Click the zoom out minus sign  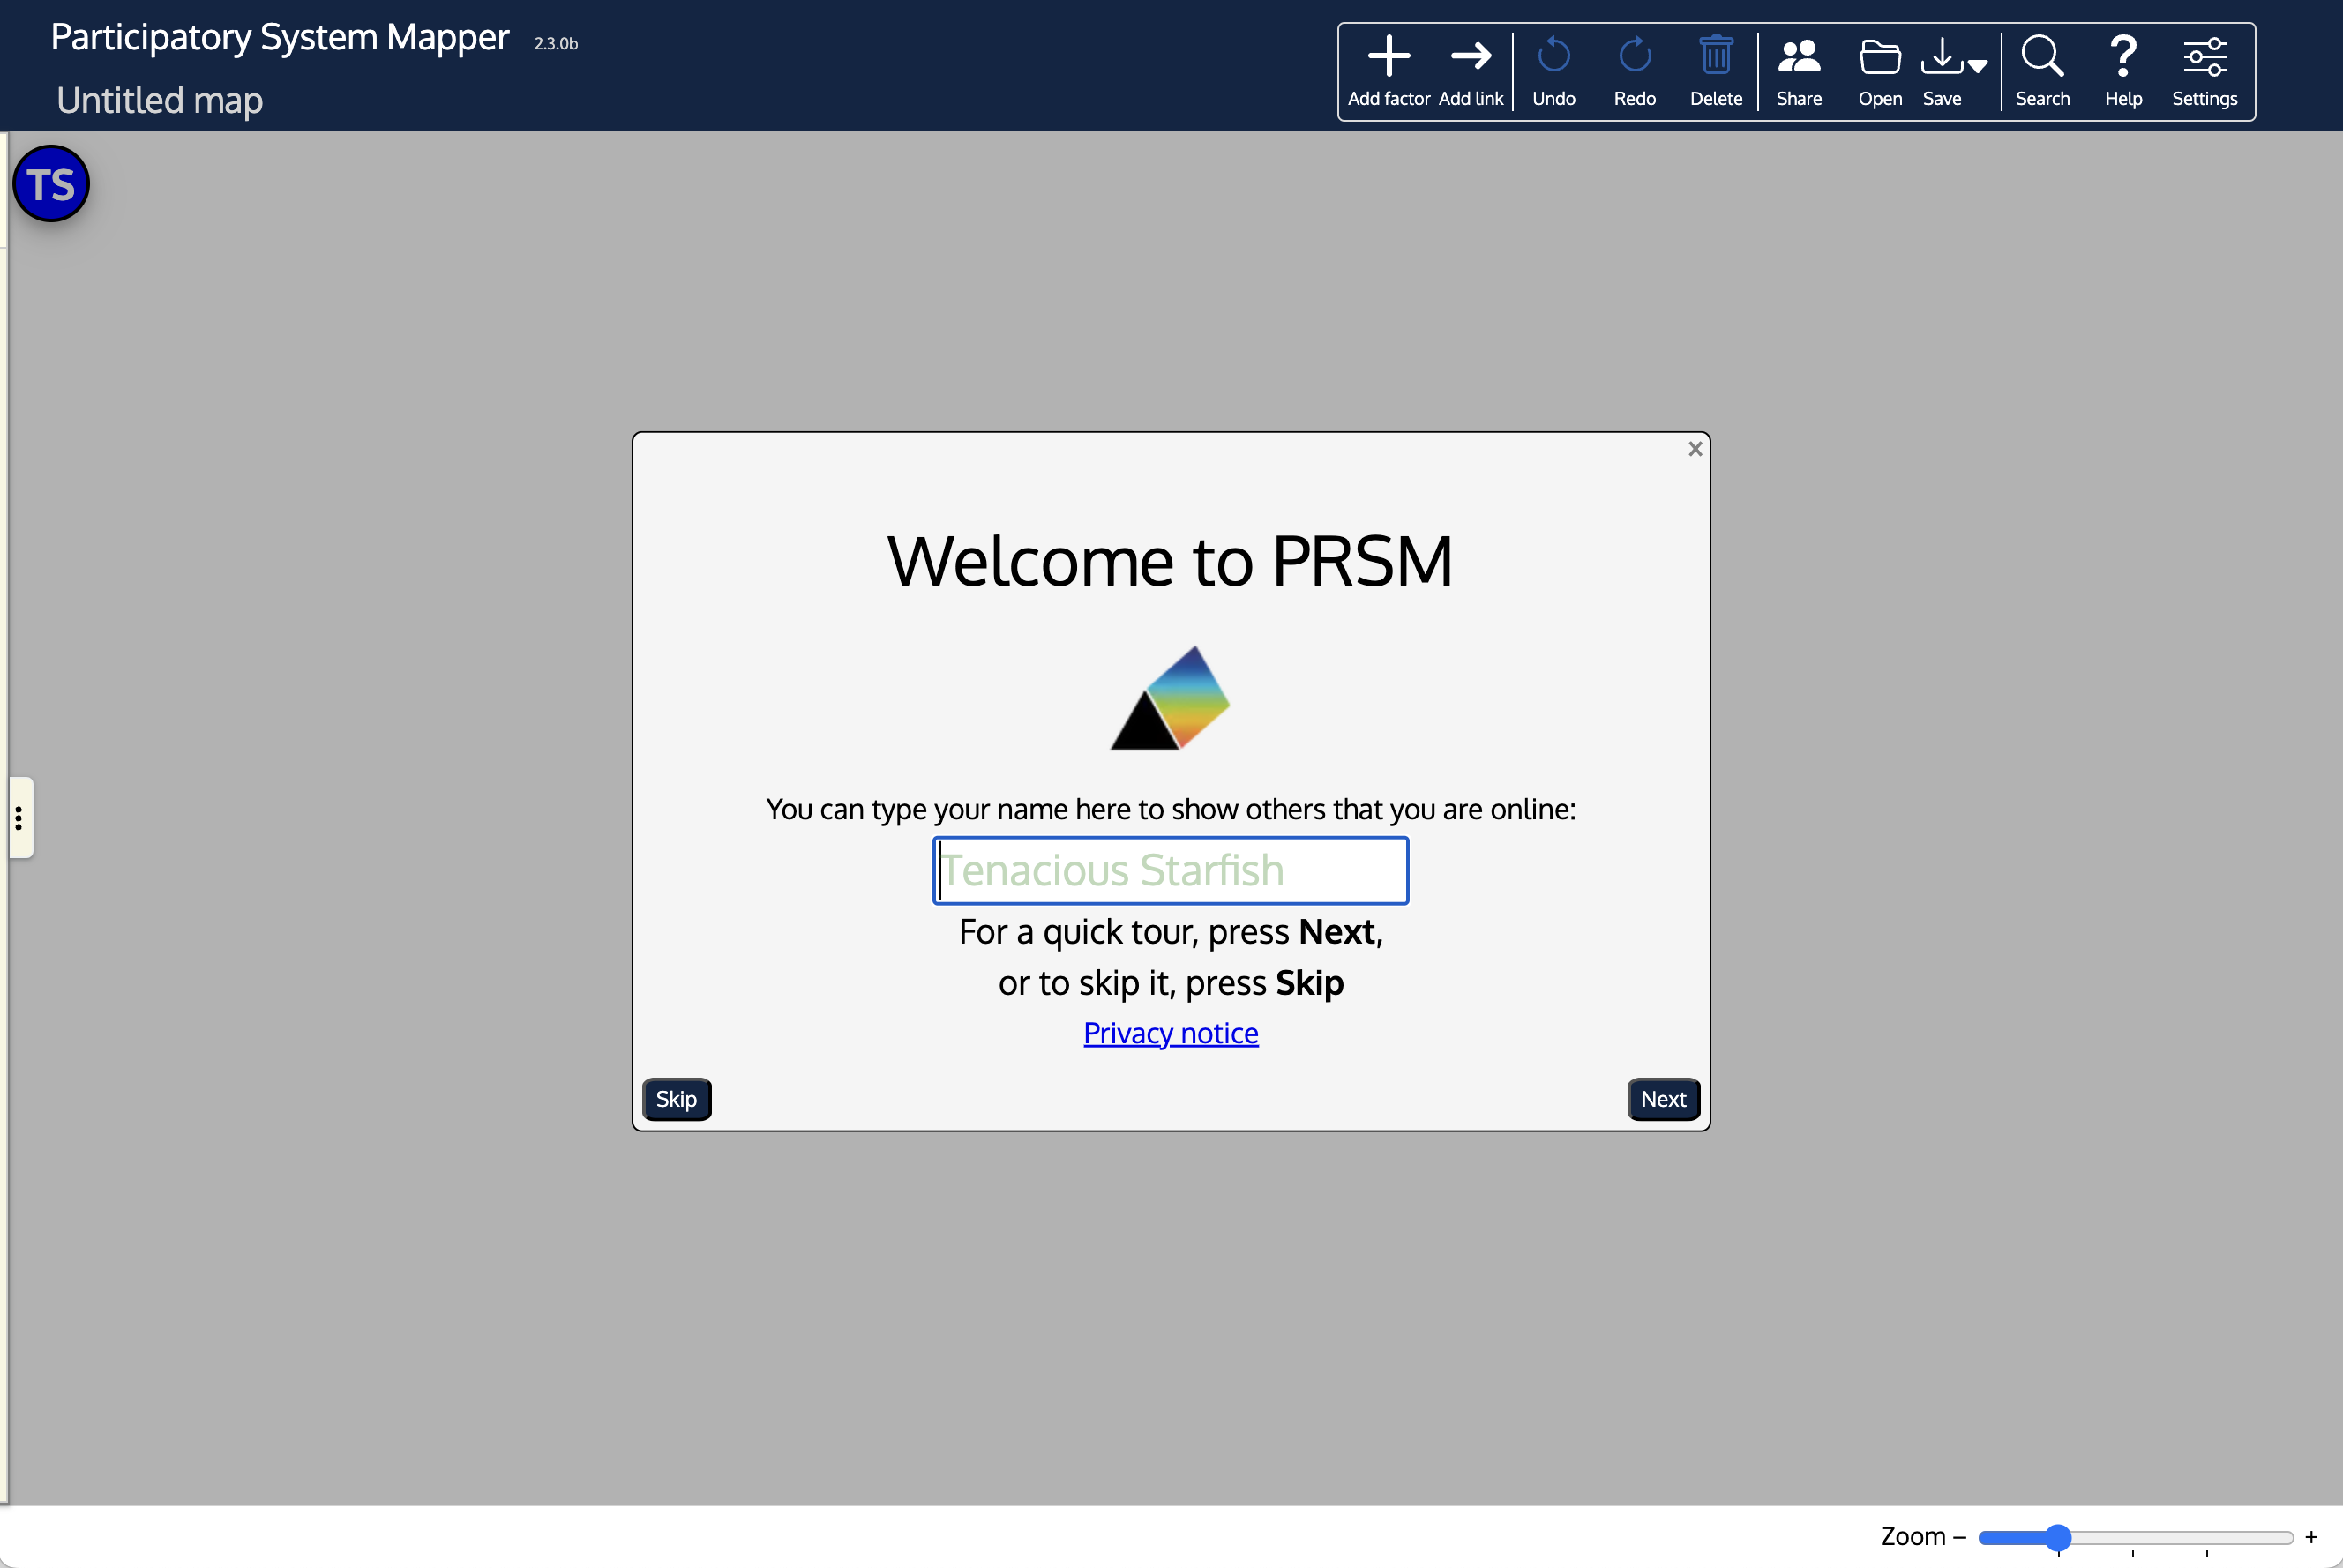click(x=1959, y=1537)
